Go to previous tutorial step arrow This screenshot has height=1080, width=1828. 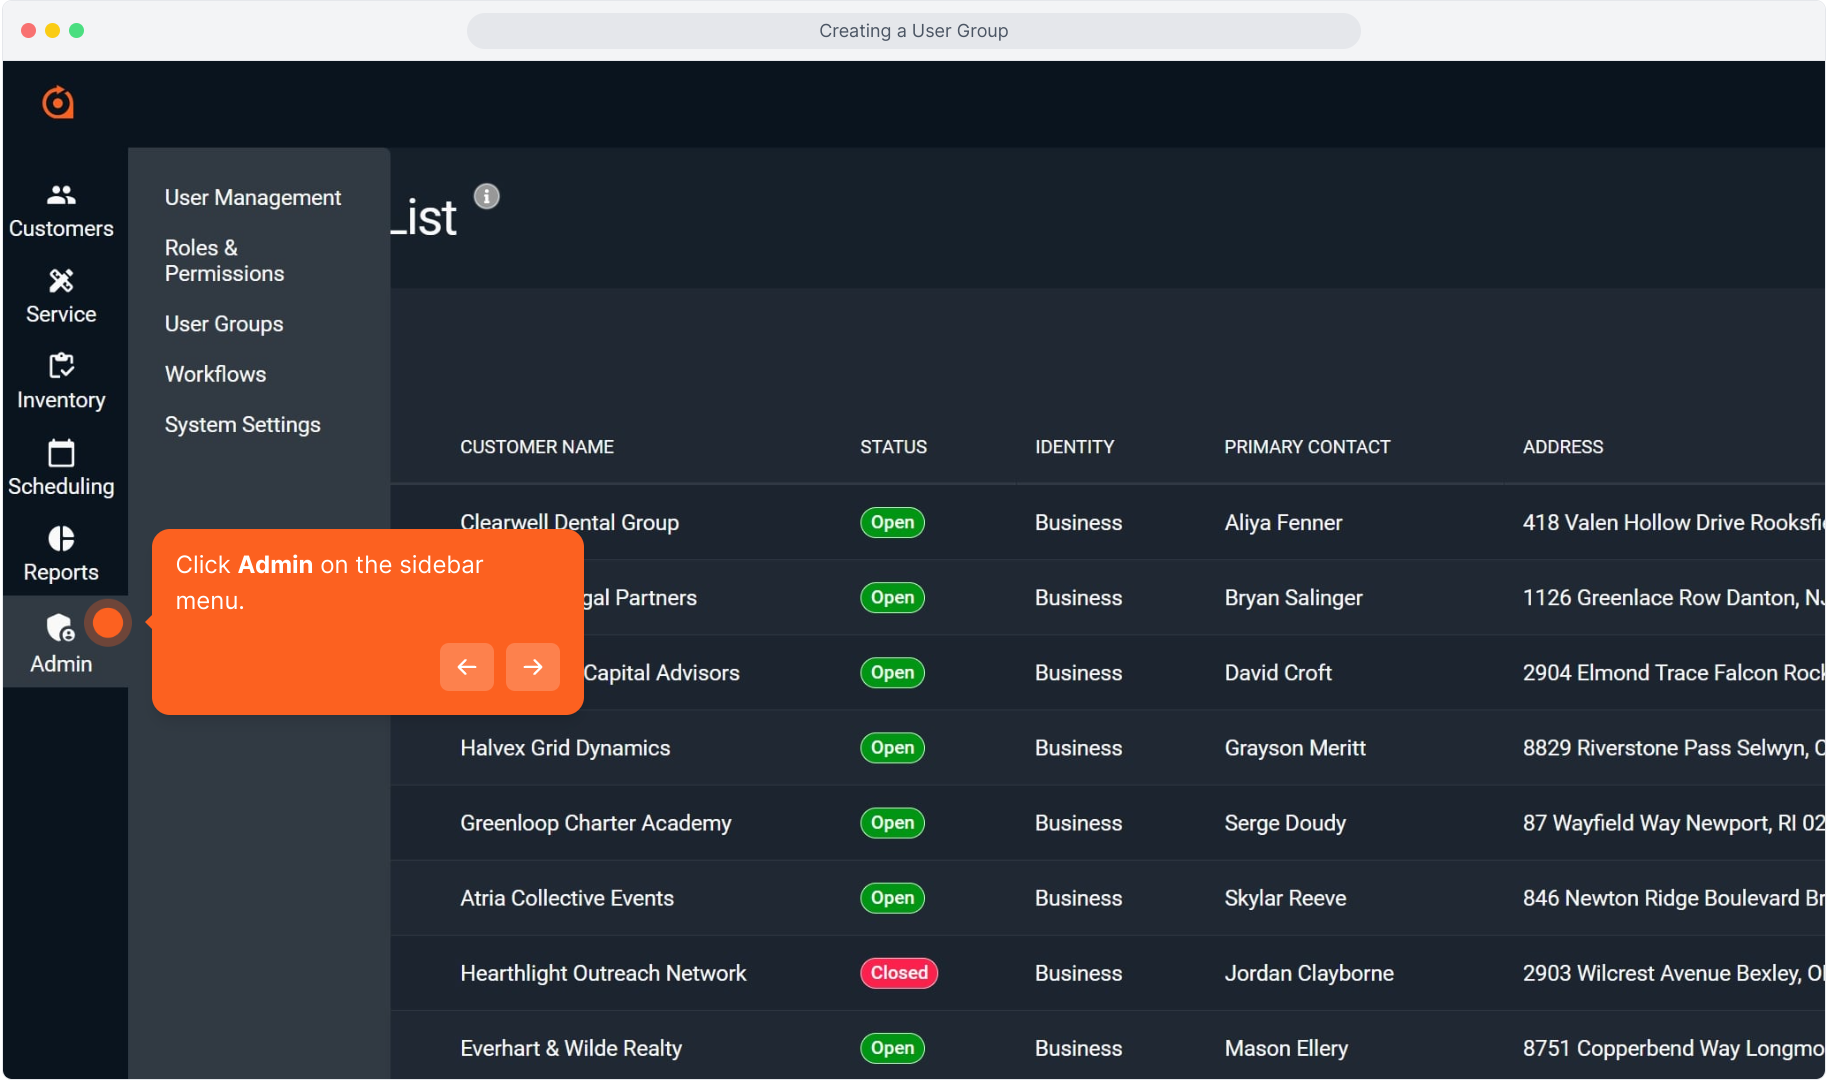pyautogui.click(x=467, y=667)
